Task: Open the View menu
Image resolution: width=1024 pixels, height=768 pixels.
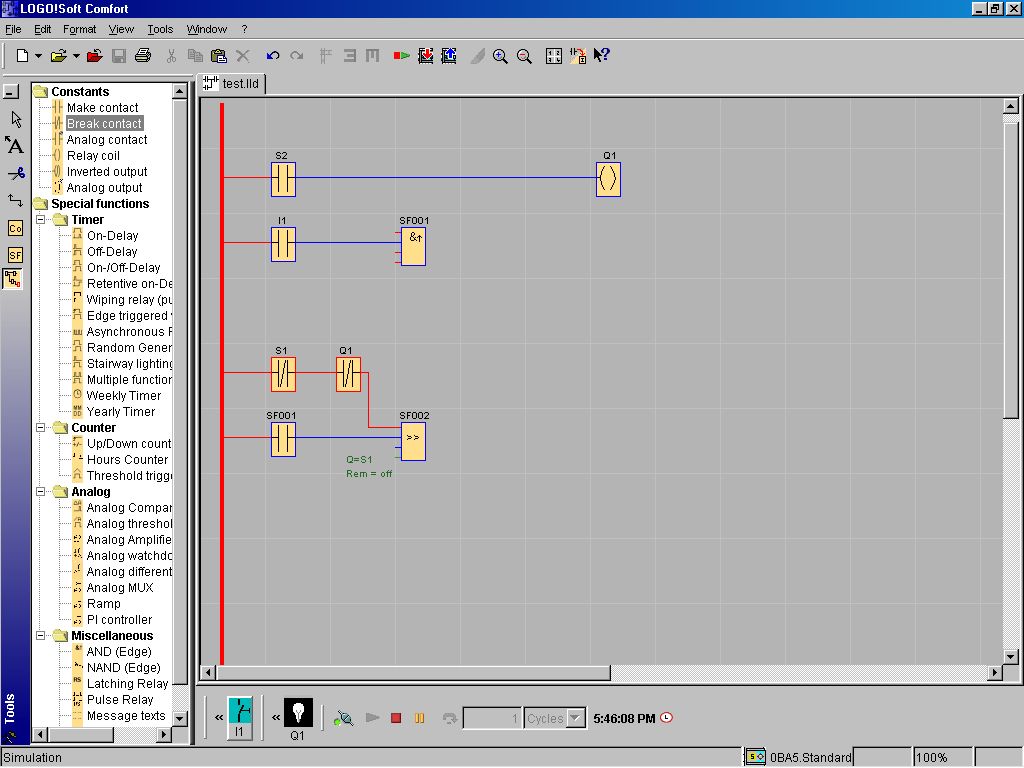Action: coord(121,29)
